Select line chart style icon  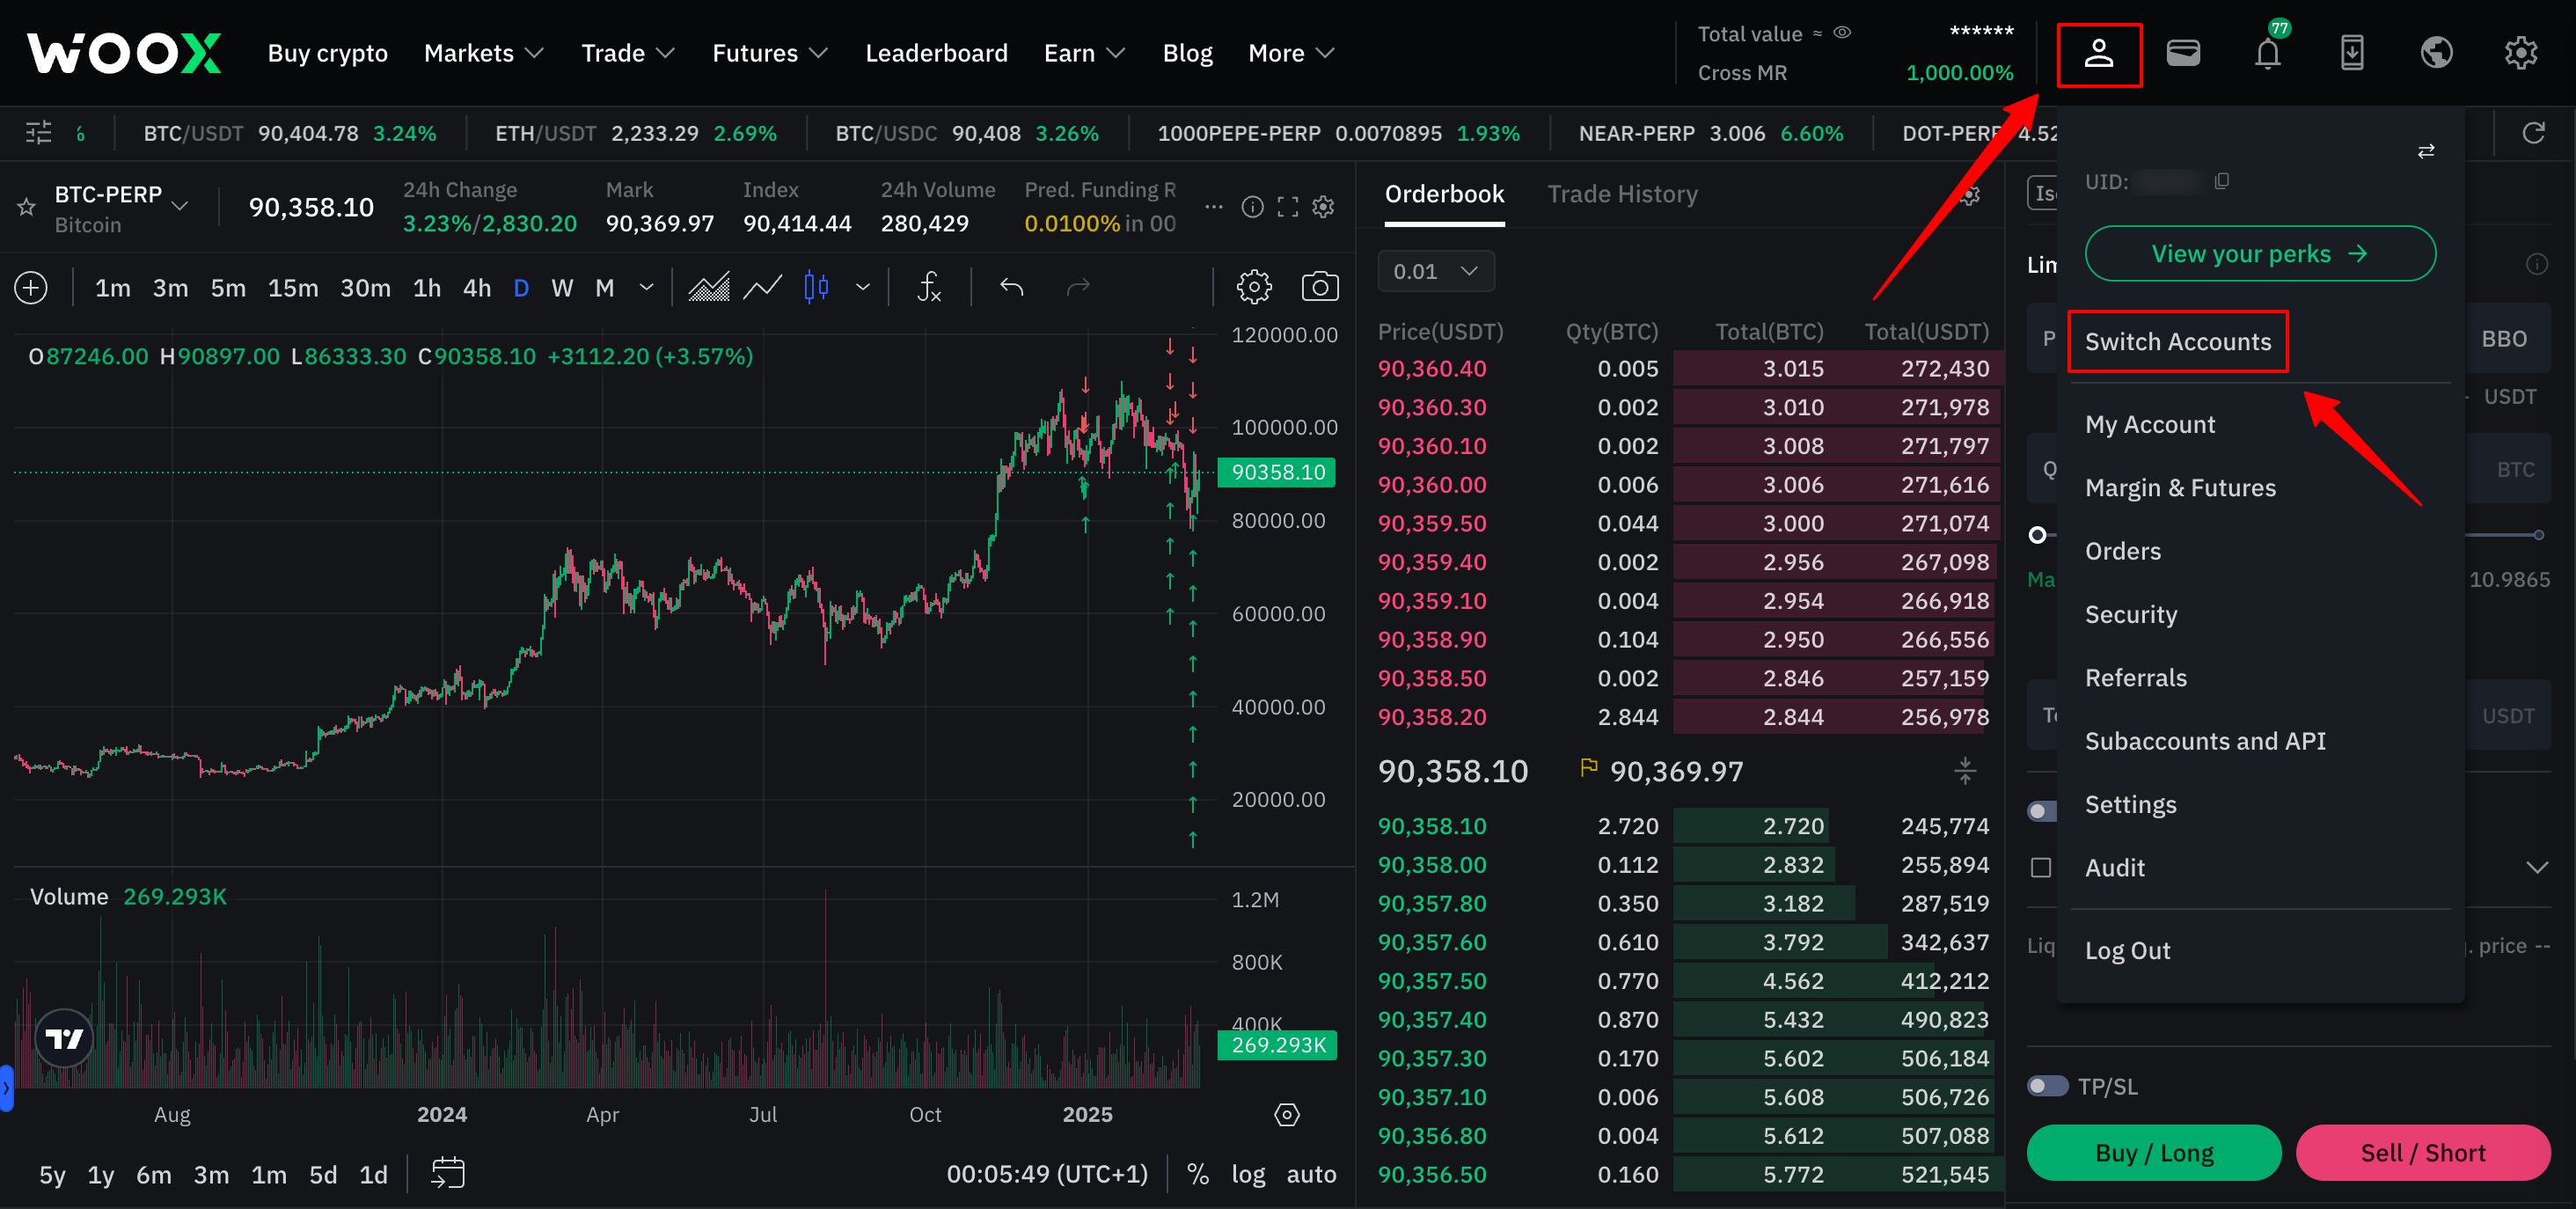pyautogui.click(x=763, y=288)
